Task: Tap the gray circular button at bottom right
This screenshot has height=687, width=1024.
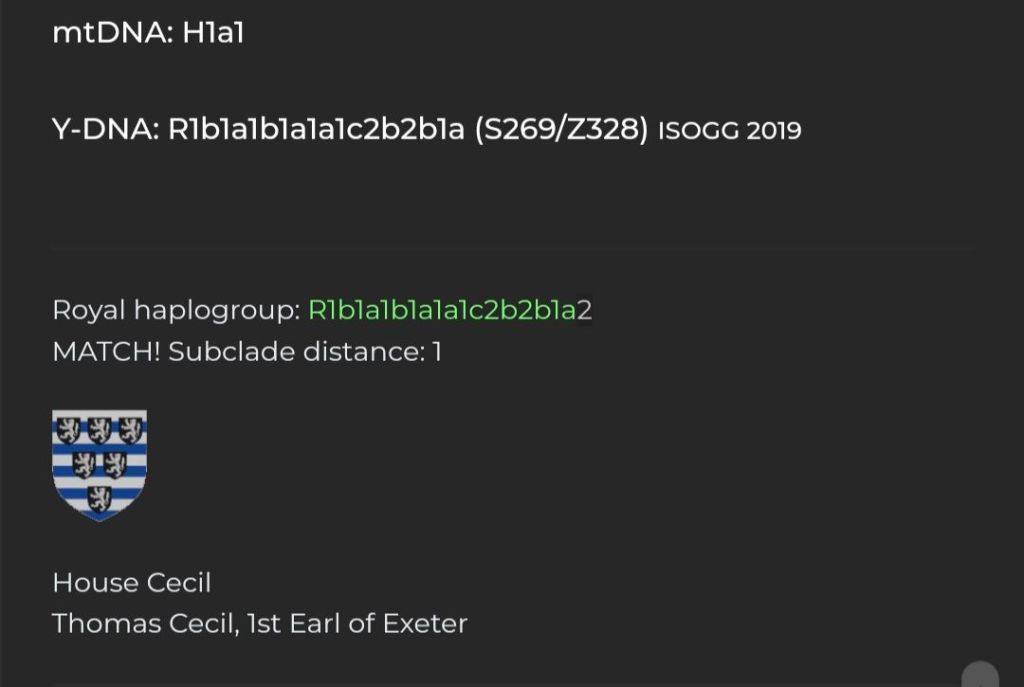Action: pyautogui.click(x=980, y=676)
